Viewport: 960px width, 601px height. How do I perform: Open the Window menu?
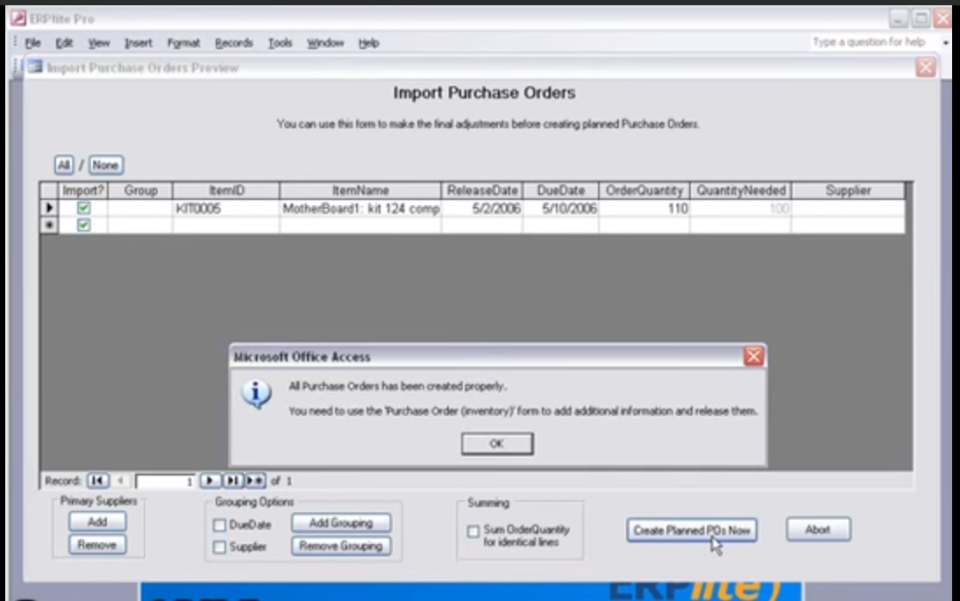tap(326, 43)
